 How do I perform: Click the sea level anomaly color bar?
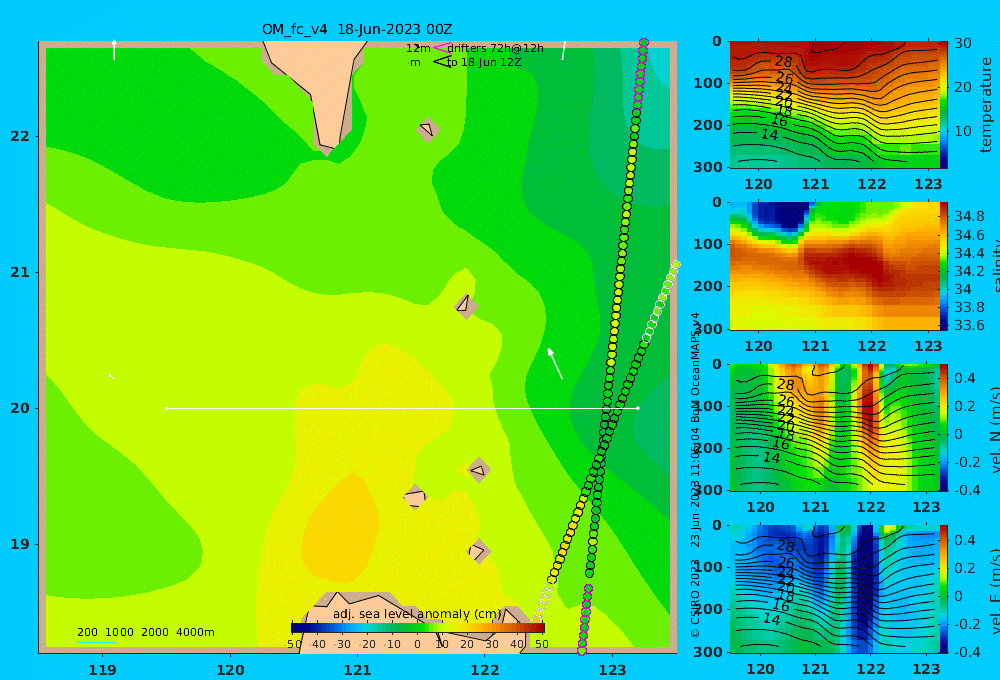[418, 628]
